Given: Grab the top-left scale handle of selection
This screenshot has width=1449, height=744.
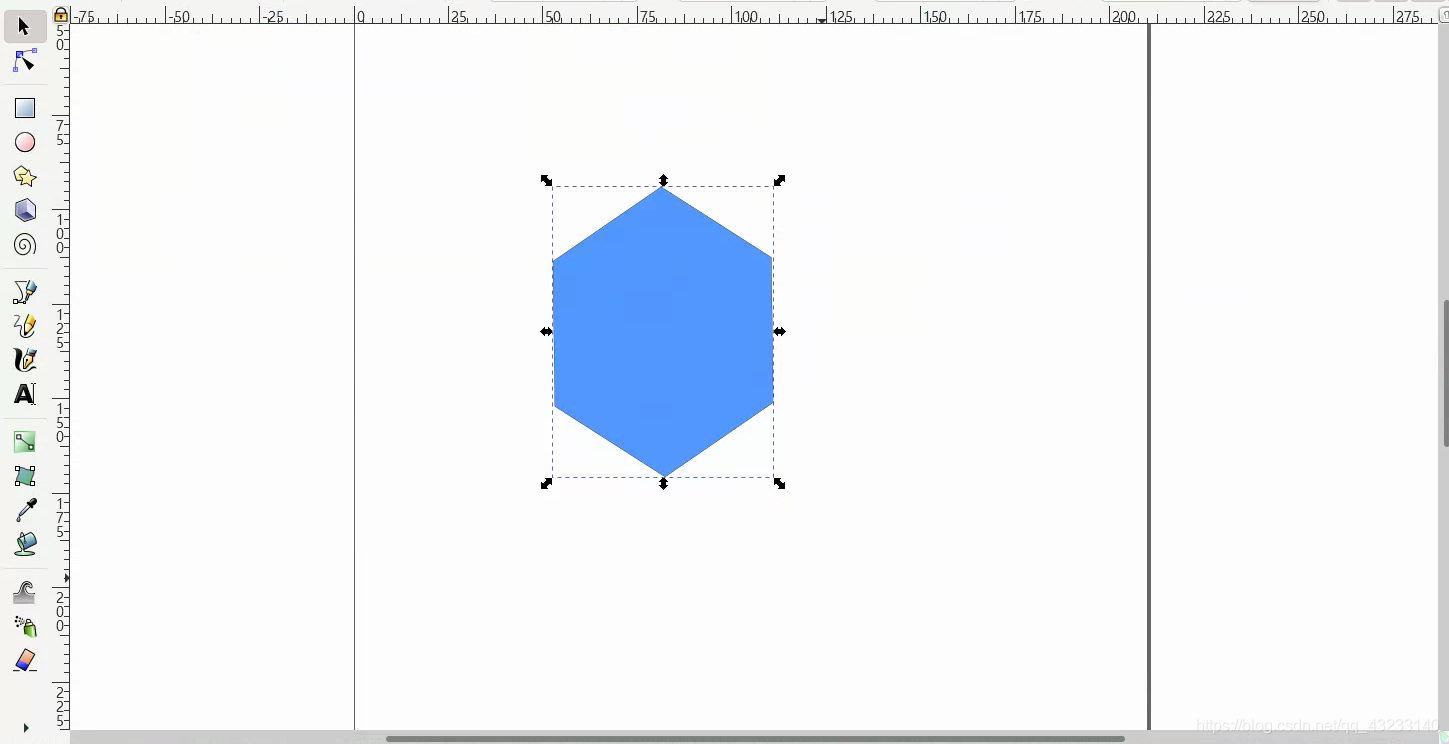Looking at the screenshot, I should 546,180.
